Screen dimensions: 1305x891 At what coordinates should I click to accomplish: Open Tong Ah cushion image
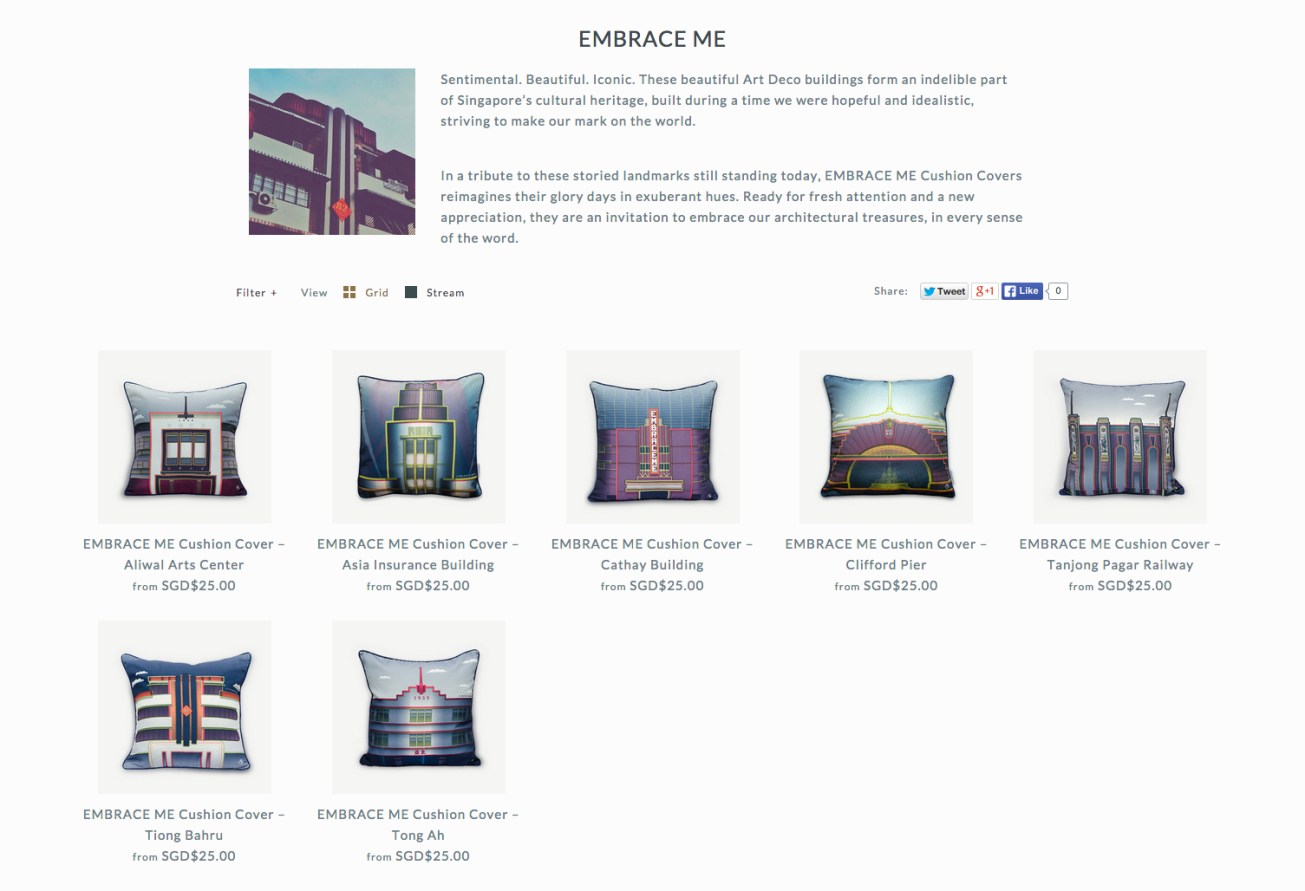click(418, 707)
